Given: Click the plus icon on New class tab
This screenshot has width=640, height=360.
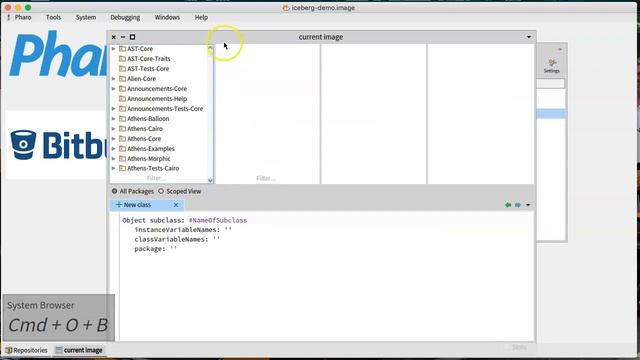Looking at the screenshot, I should 118,204.
